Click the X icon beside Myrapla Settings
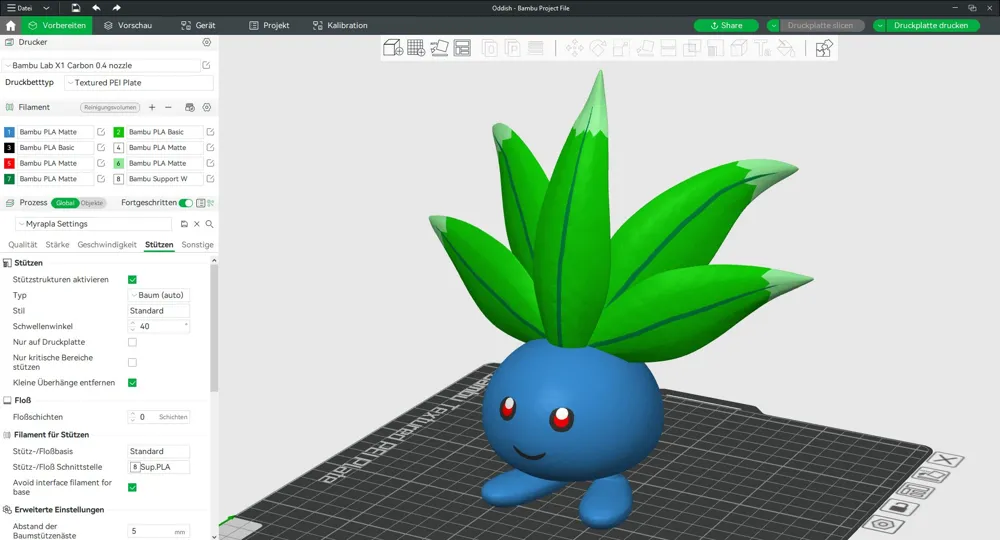1000x540 pixels. pos(197,224)
